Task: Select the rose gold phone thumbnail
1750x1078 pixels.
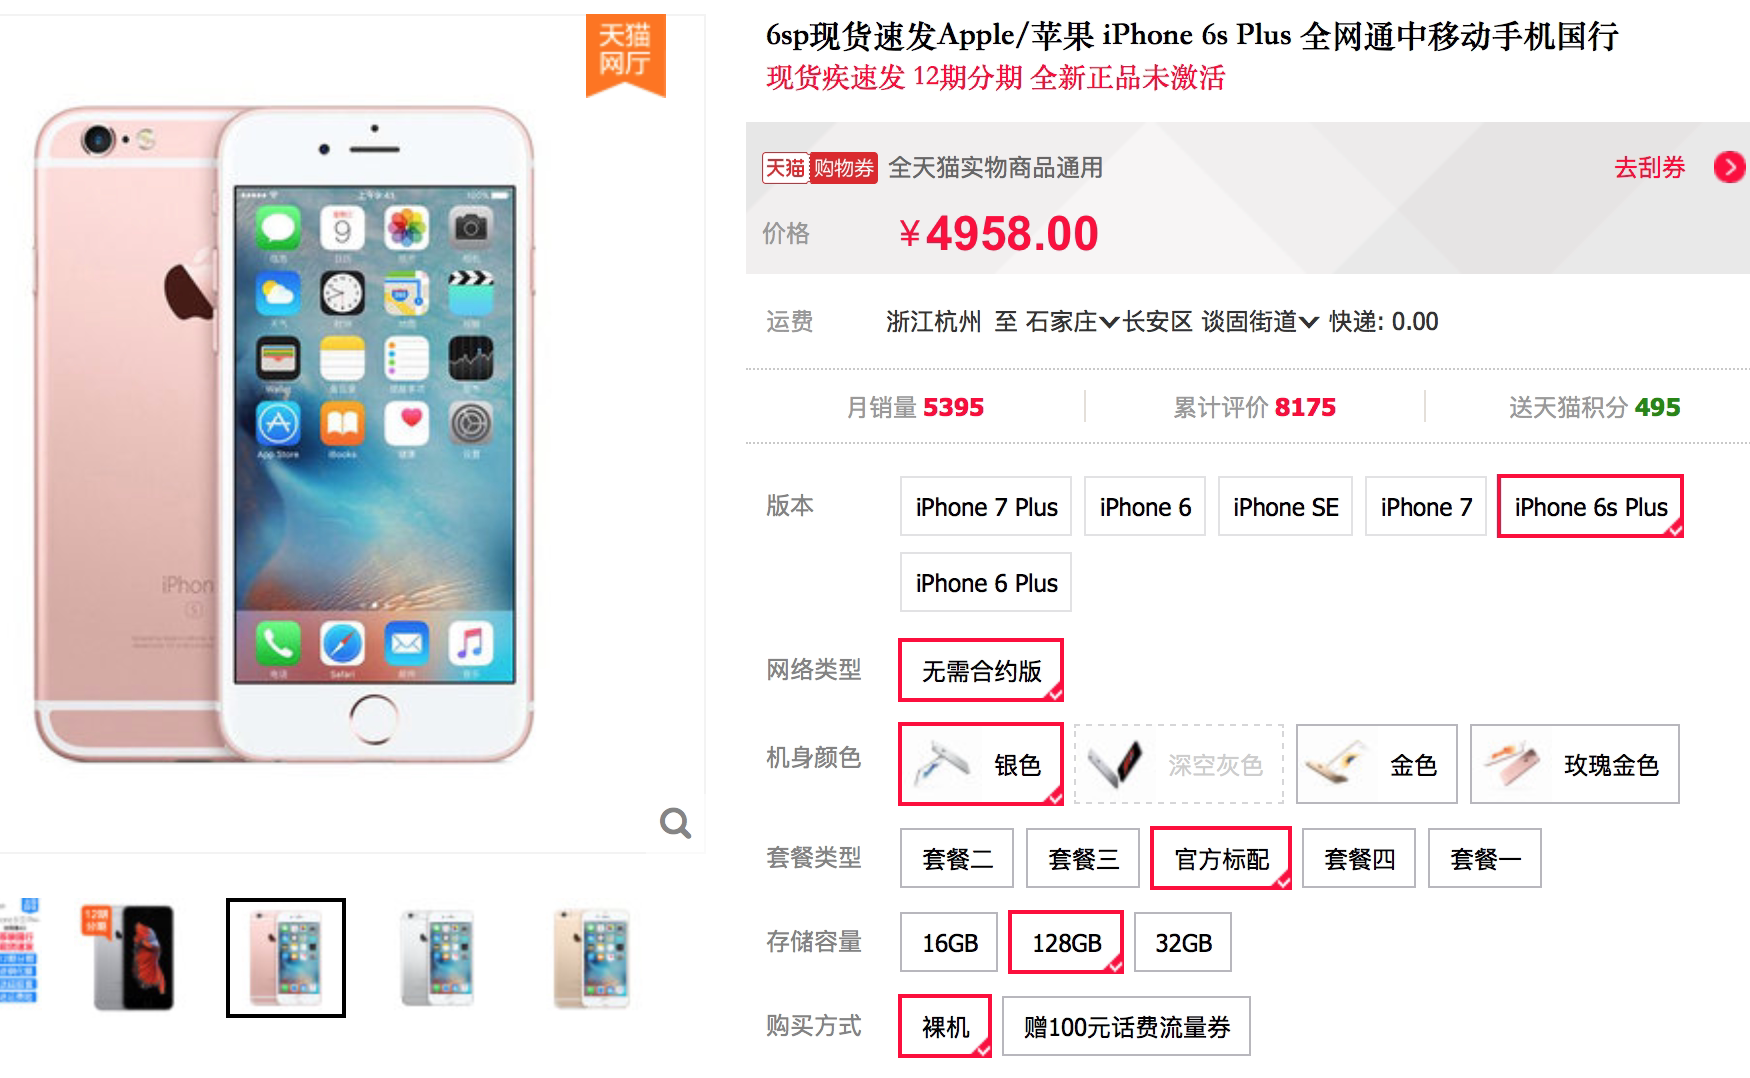Action: (x=286, y=957)
